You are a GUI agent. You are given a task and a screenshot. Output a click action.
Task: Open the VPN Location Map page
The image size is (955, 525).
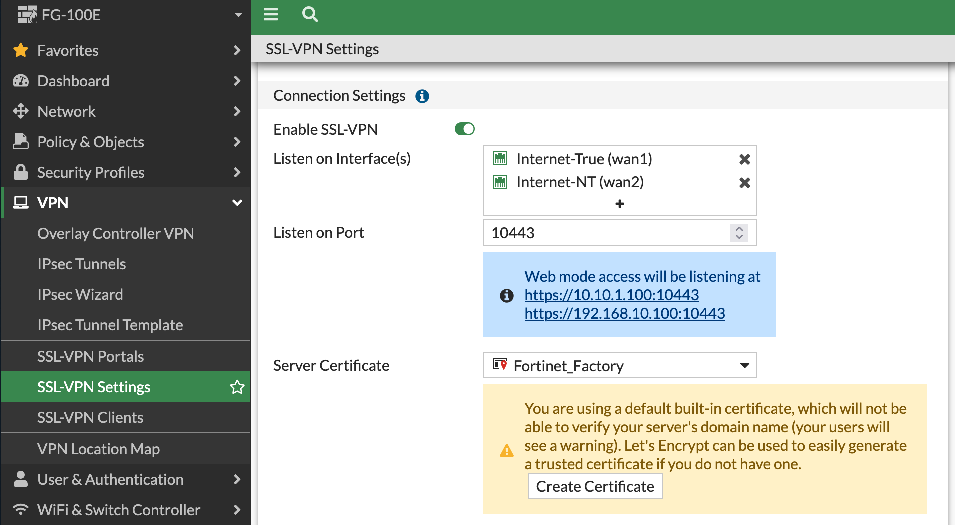click(98, 449)
